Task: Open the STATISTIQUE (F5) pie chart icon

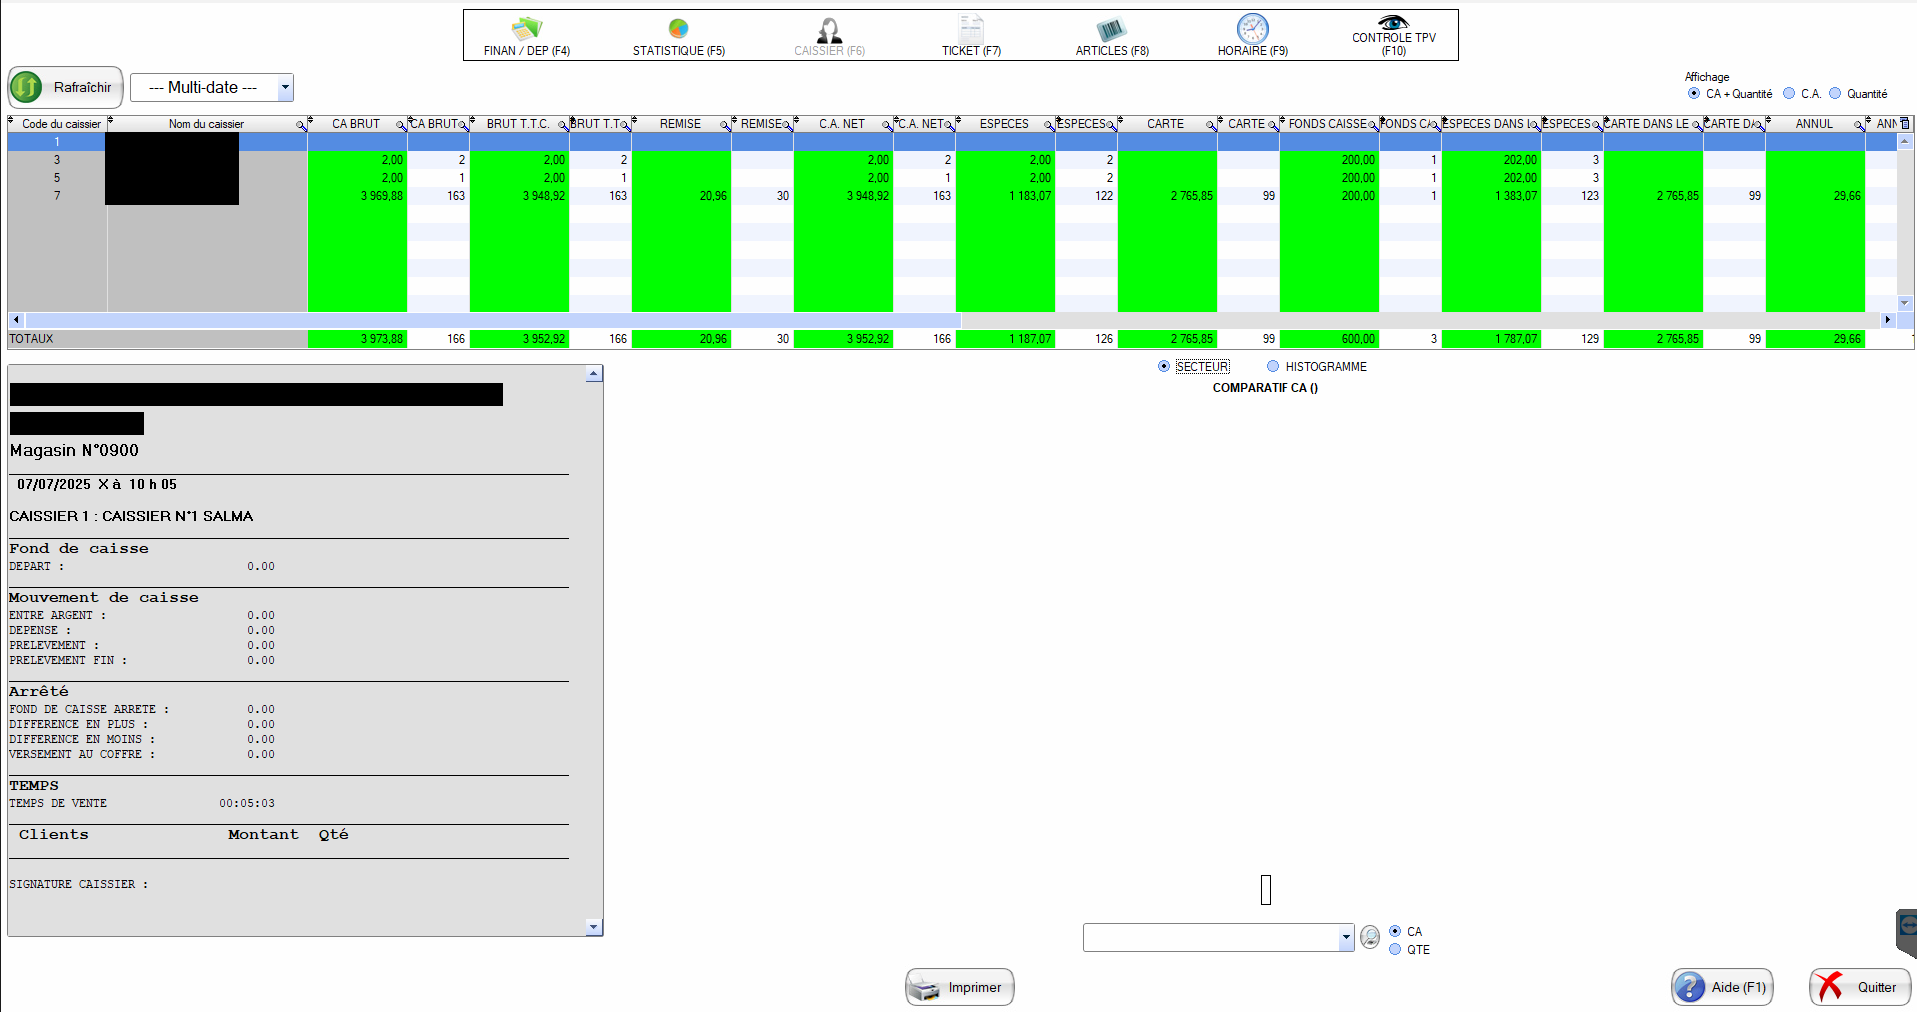Action: point(678,29)
